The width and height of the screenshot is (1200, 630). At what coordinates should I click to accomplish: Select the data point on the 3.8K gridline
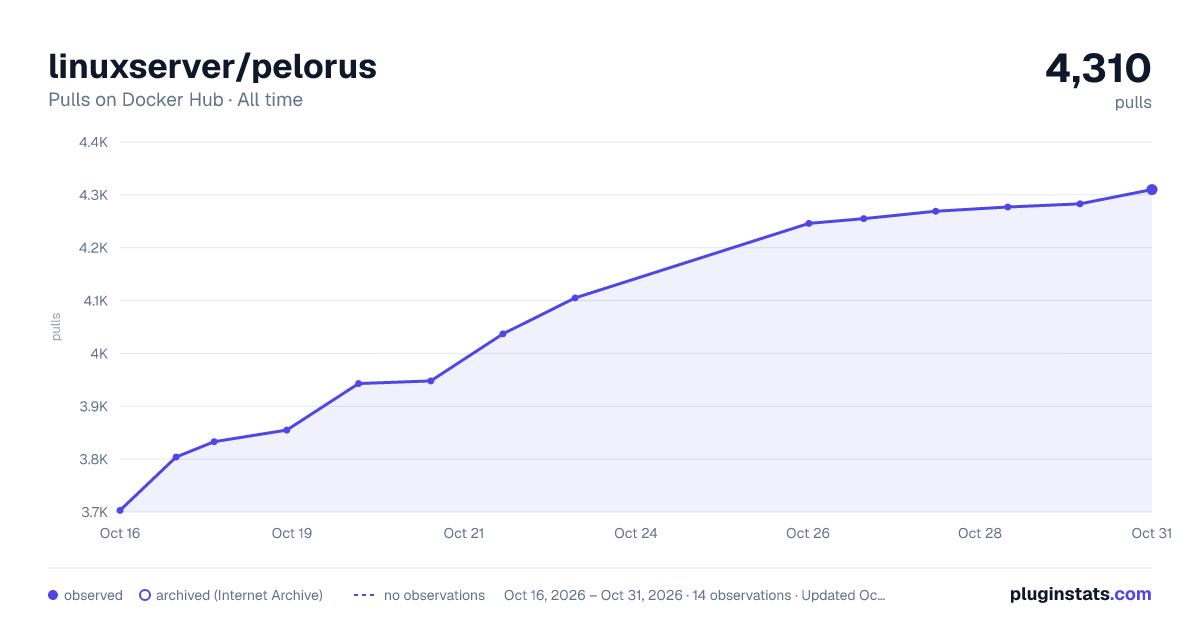click(x=176, y=457)
